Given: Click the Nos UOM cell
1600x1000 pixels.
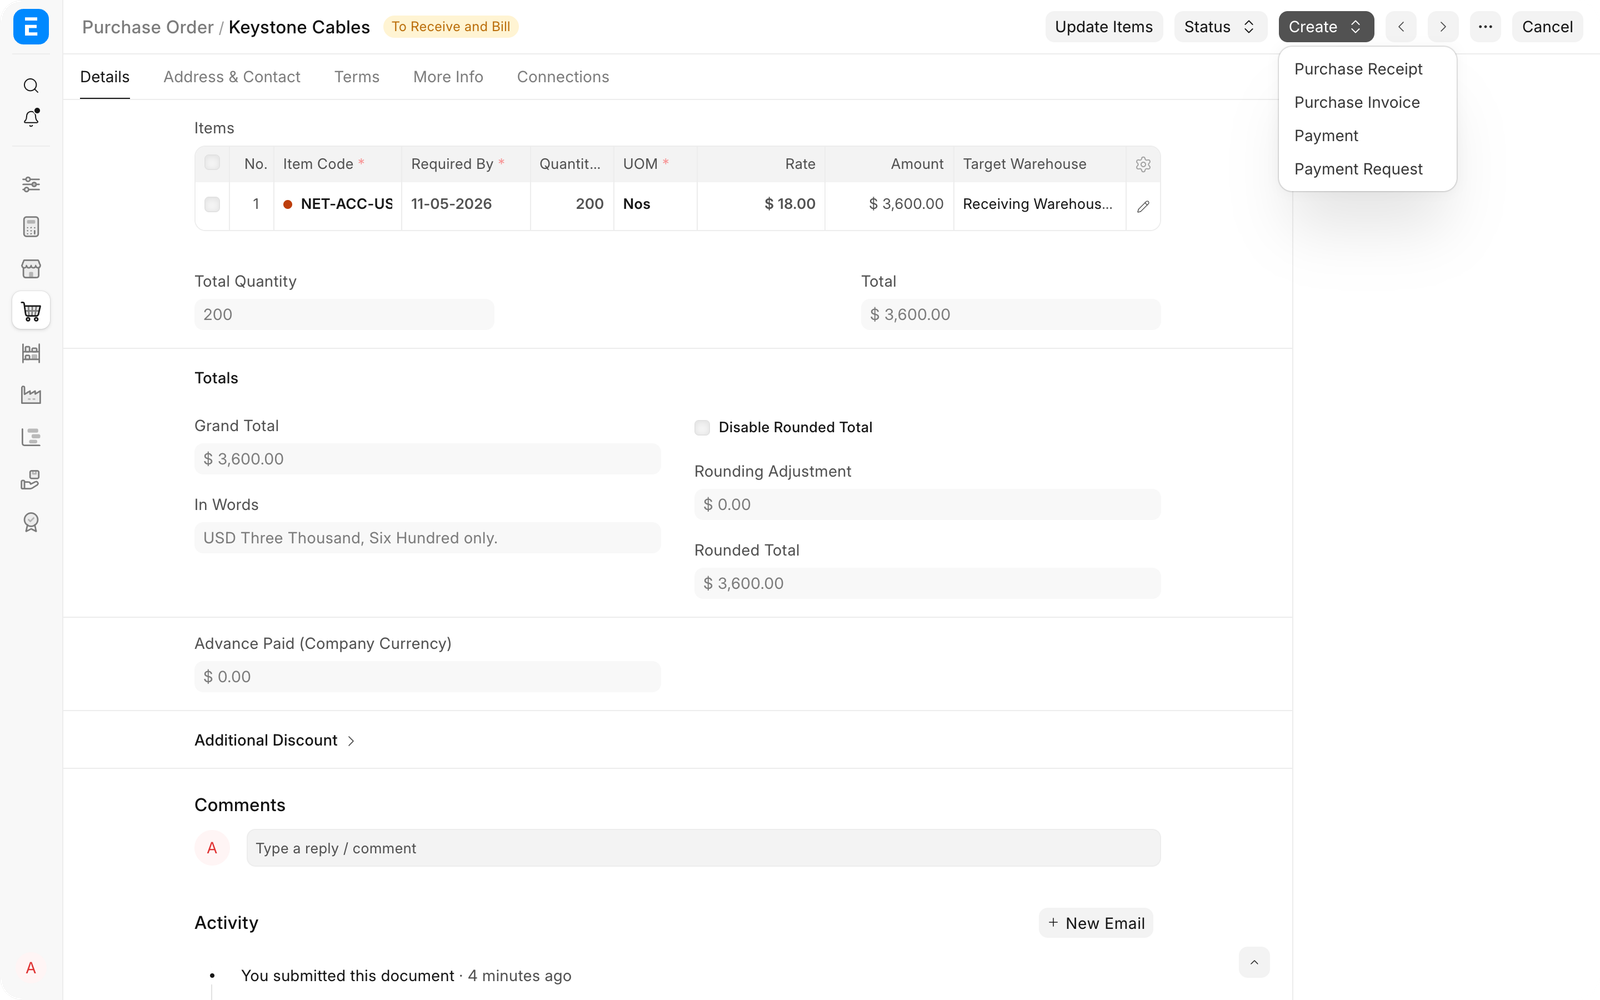Looking at the screenshot, I should 655,204.
